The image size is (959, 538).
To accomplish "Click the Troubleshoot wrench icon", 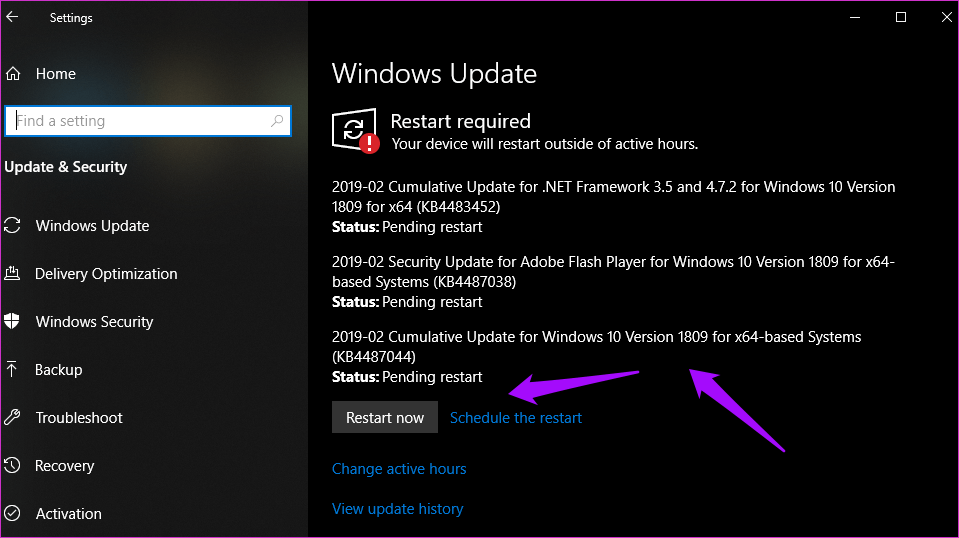I will coord(12,418).
